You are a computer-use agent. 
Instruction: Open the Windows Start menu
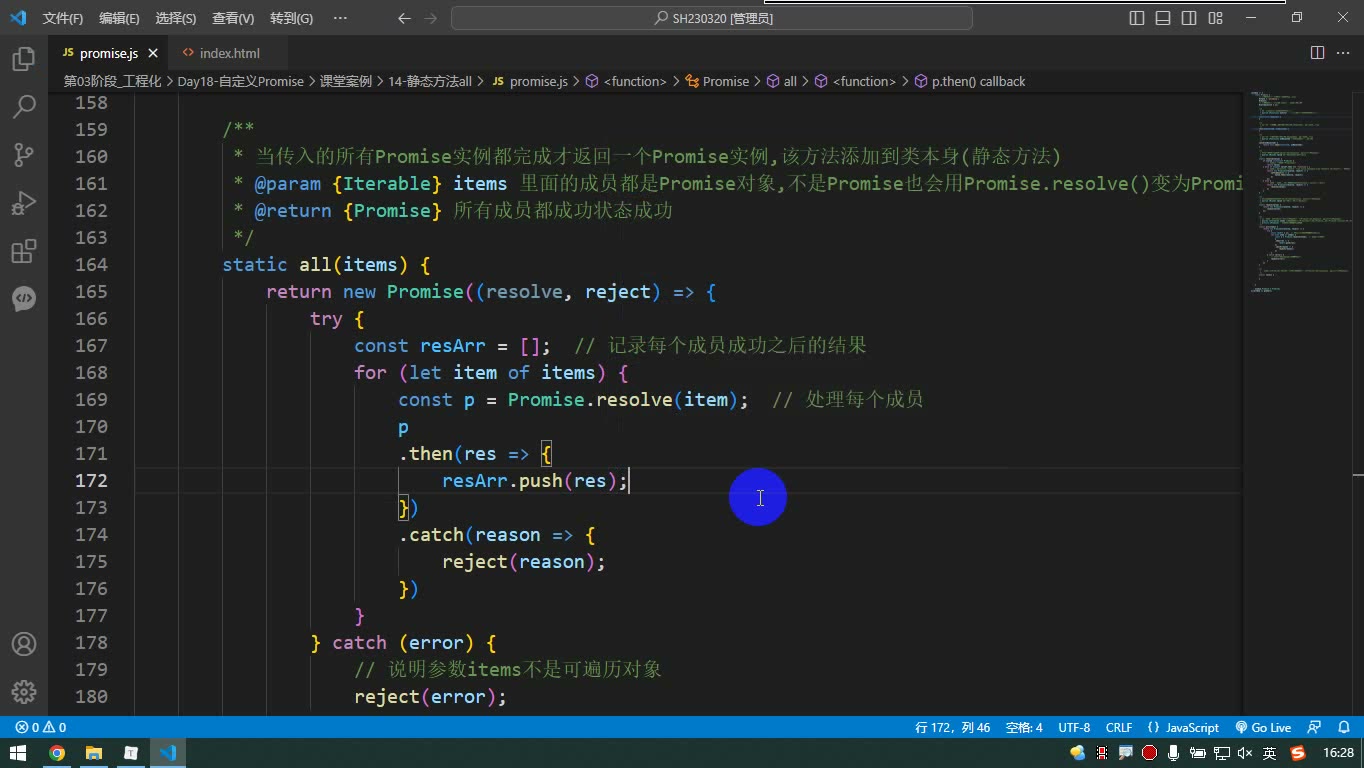coord(18,753)
